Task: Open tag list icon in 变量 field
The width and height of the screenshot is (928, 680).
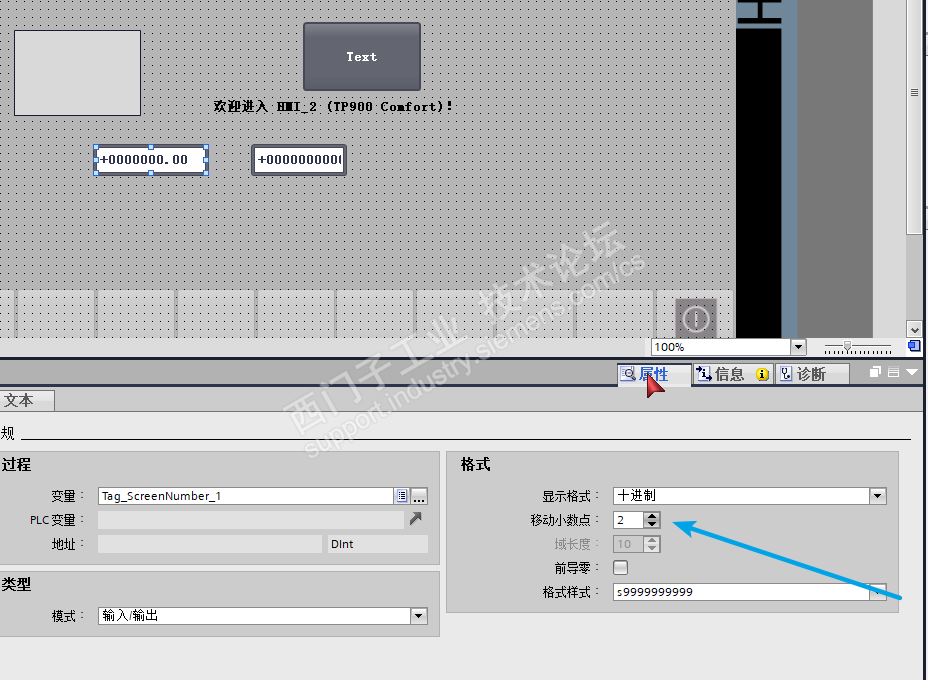Action: (402, 496)
